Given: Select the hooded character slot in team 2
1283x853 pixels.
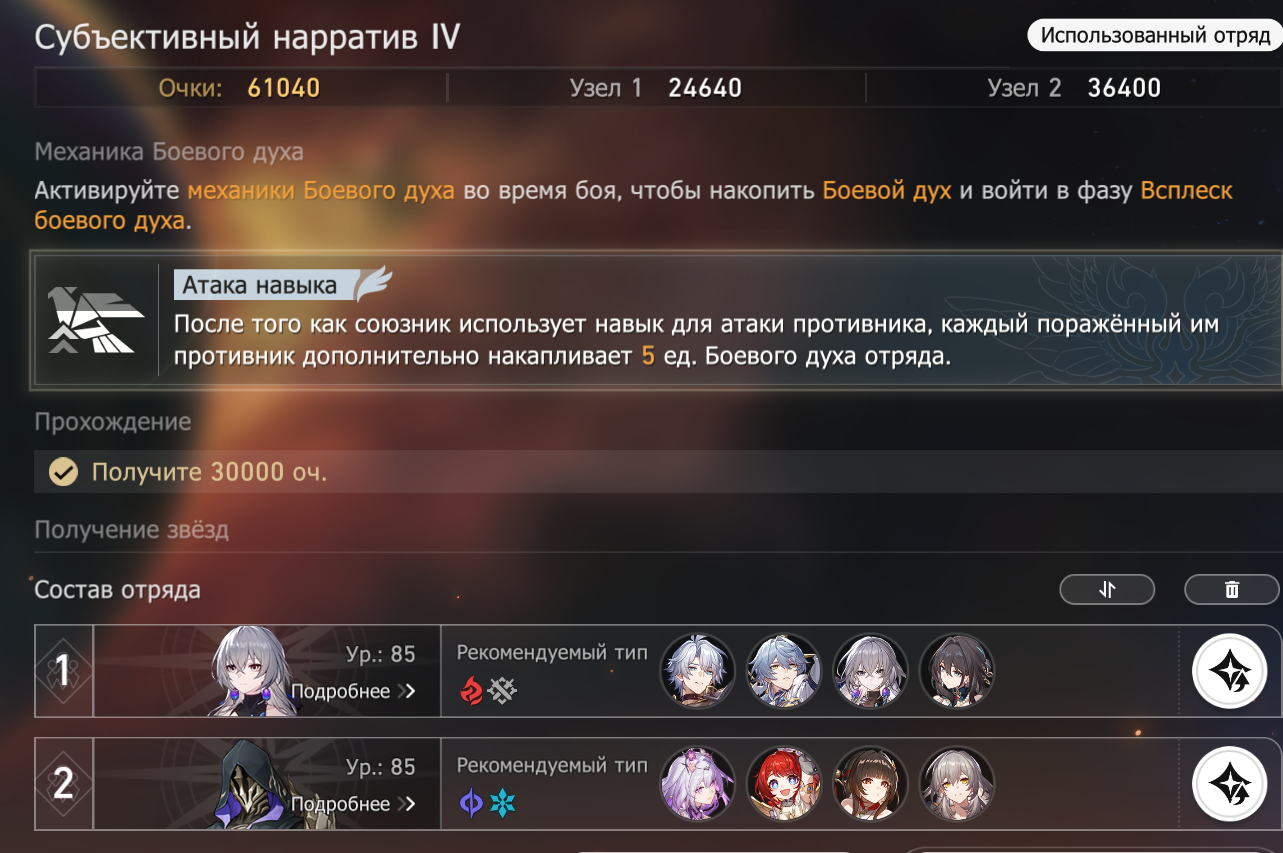Looking at the screenshot, I should [267, 784].
